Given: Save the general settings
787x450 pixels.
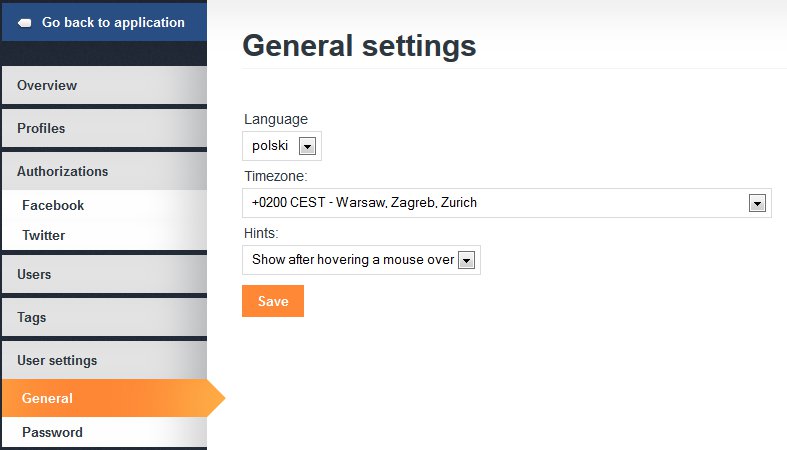Looking at the screenshot, I should point(273,301).
